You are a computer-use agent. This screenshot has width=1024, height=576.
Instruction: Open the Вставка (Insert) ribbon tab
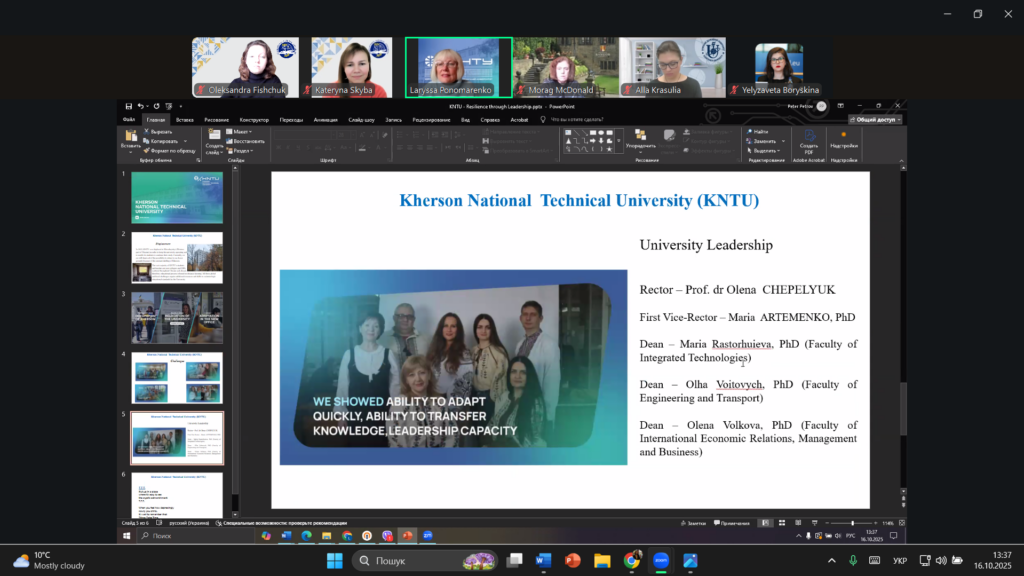tap(185, 119)
